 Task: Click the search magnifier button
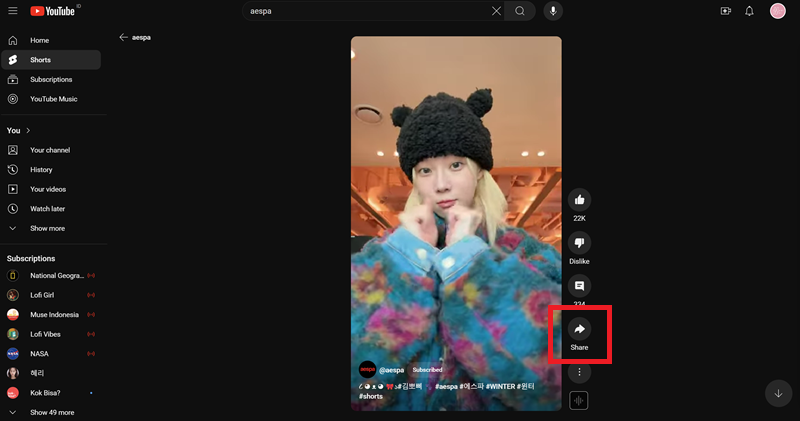[520, 11]
